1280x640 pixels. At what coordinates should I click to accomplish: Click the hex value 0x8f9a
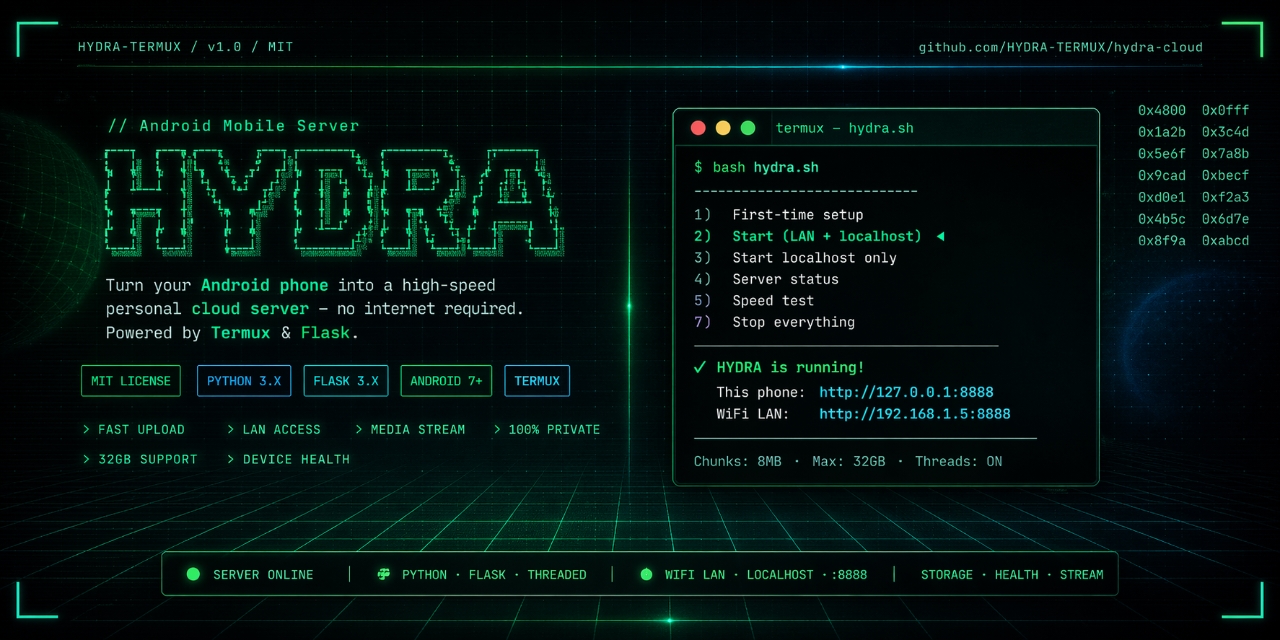coord(1162,240)
